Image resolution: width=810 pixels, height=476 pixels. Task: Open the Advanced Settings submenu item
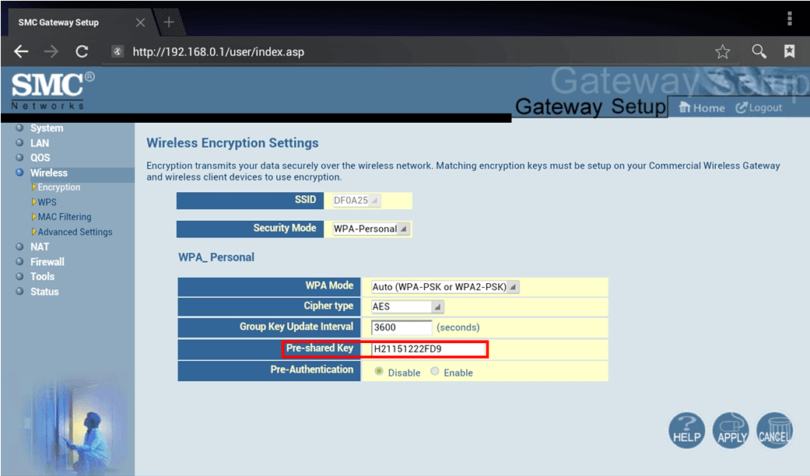[x=75, y=232]
